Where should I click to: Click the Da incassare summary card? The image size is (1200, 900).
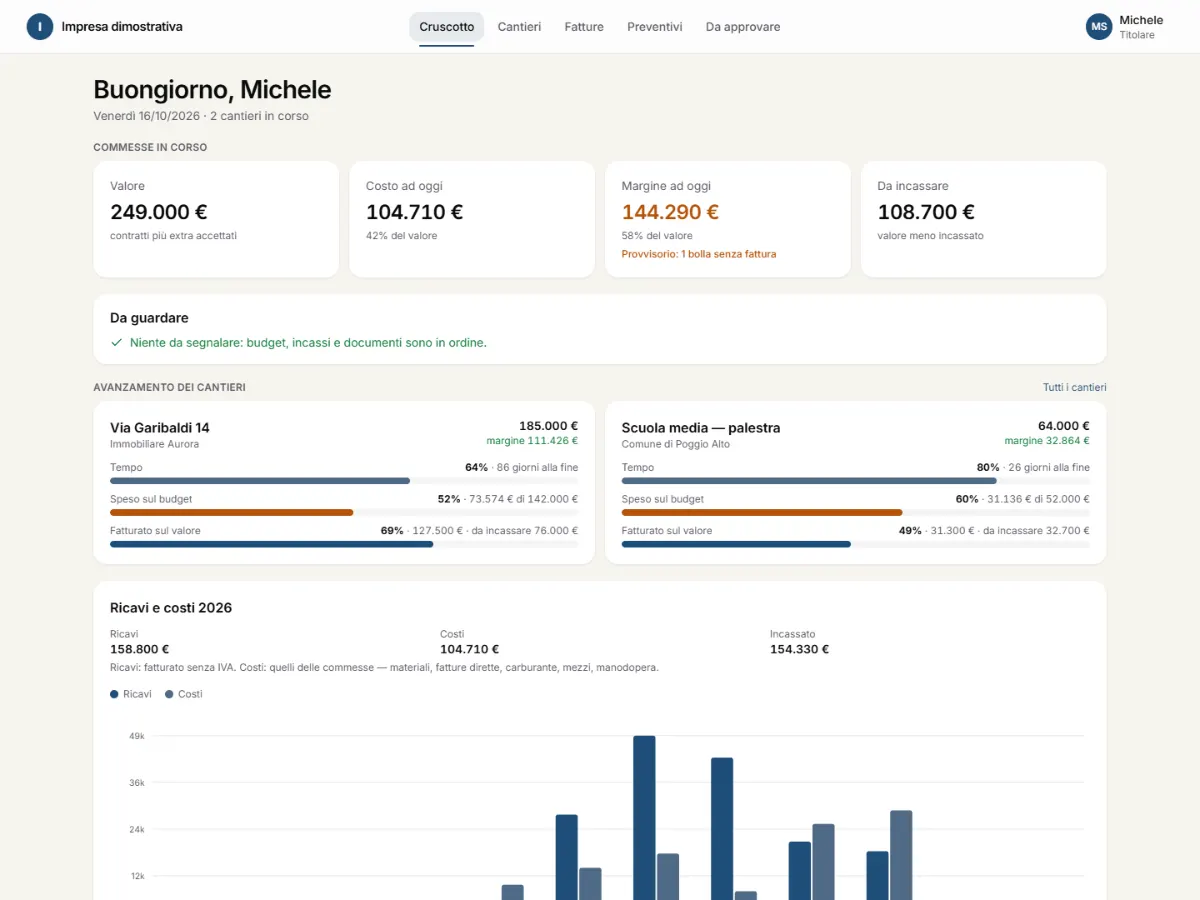point(984,219)
